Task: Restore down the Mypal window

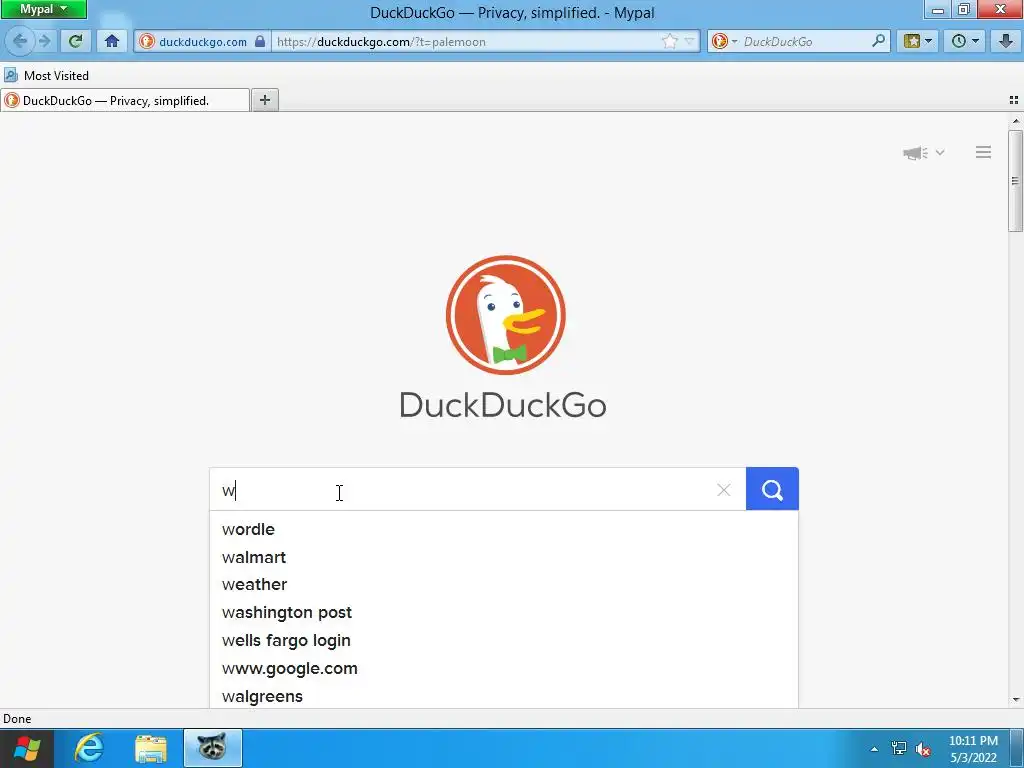Action: point(964,9)
